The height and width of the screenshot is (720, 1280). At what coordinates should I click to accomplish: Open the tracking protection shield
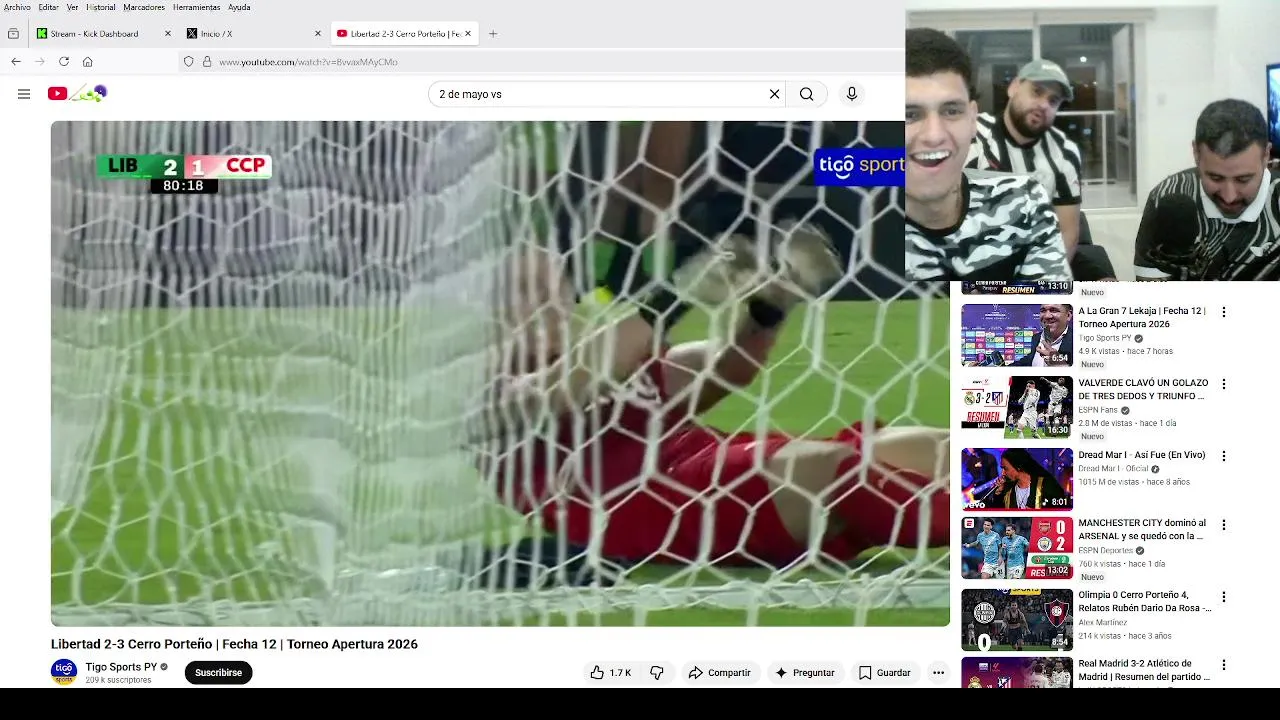[x=188, y=62]
